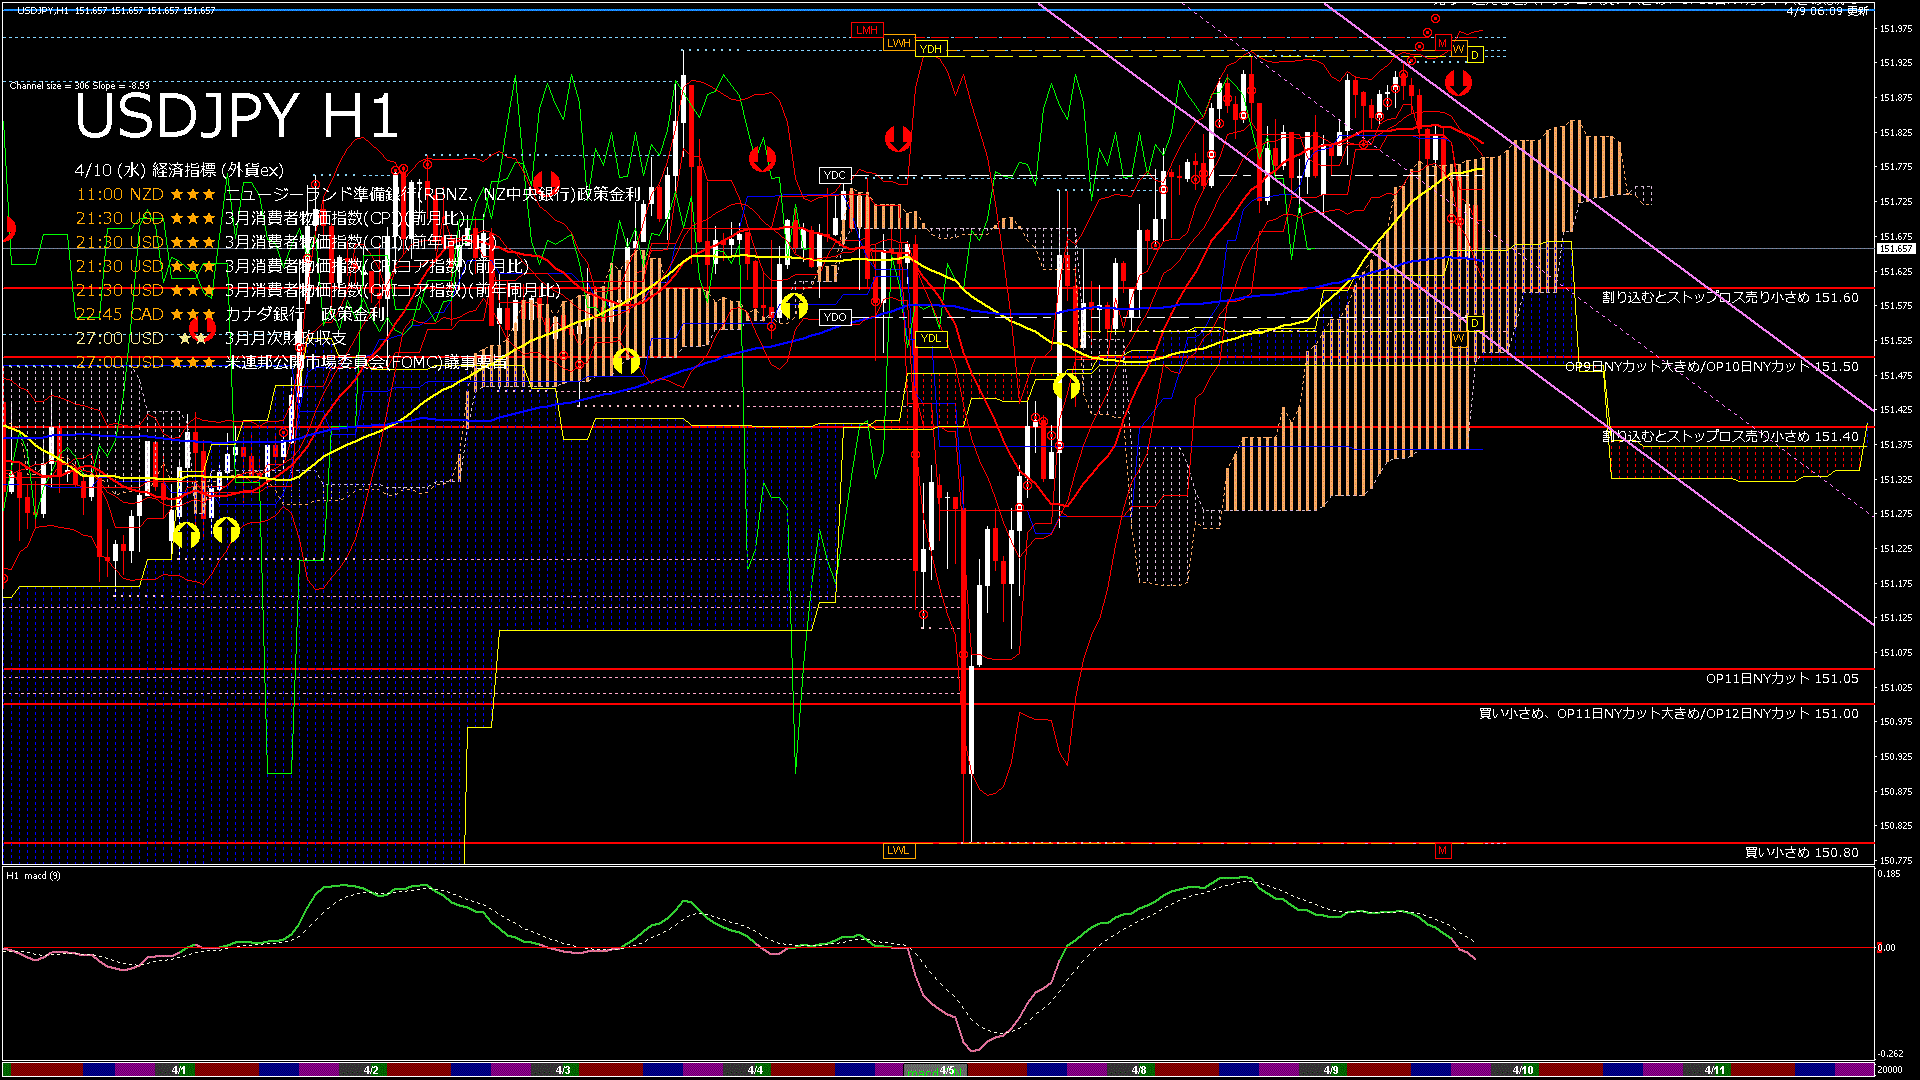Click label 'OP11日NYカット 151.05'
Viewport: 1920px width, 1080px height.
pyautogui.click(x=1782, y=678)
